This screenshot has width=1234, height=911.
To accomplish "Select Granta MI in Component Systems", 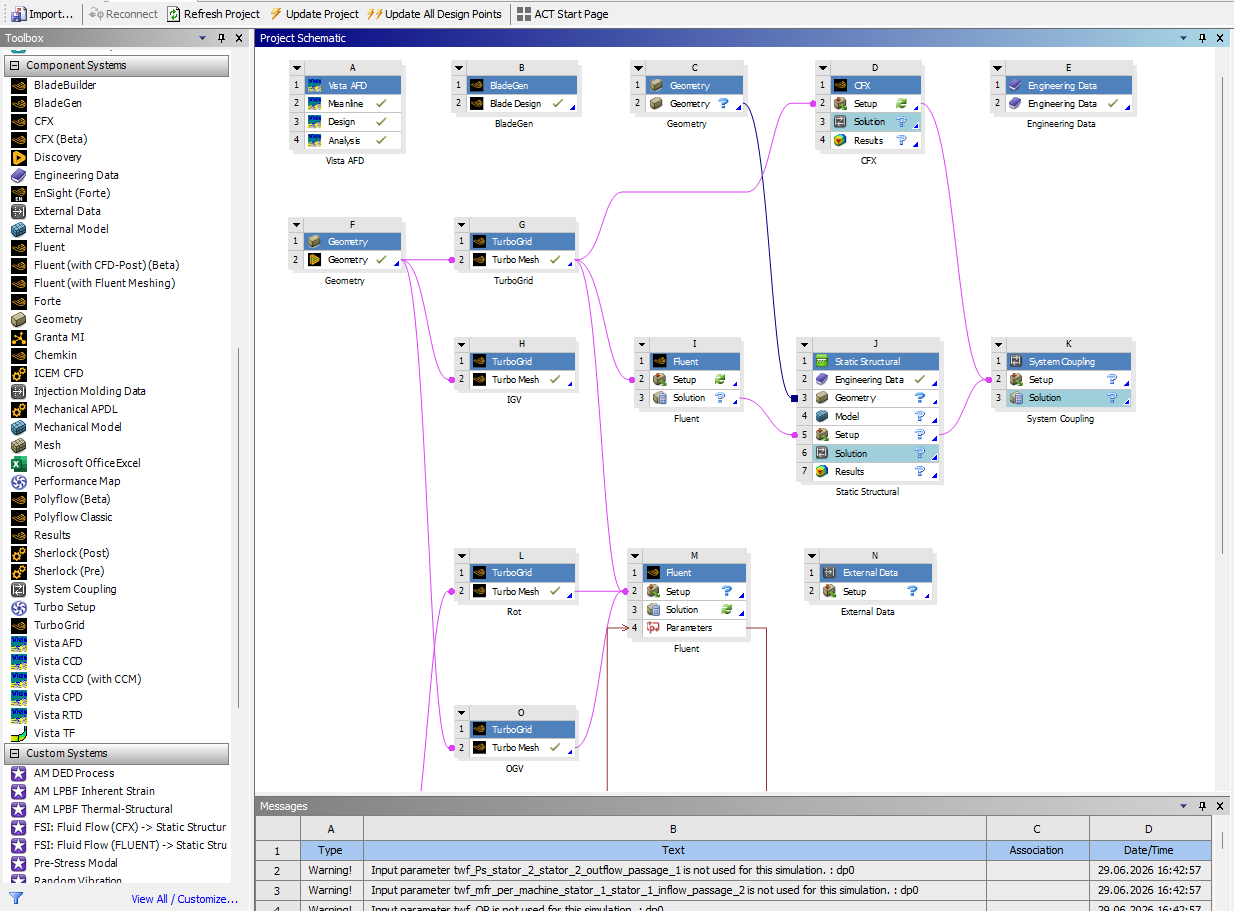I will click(58, 337).
